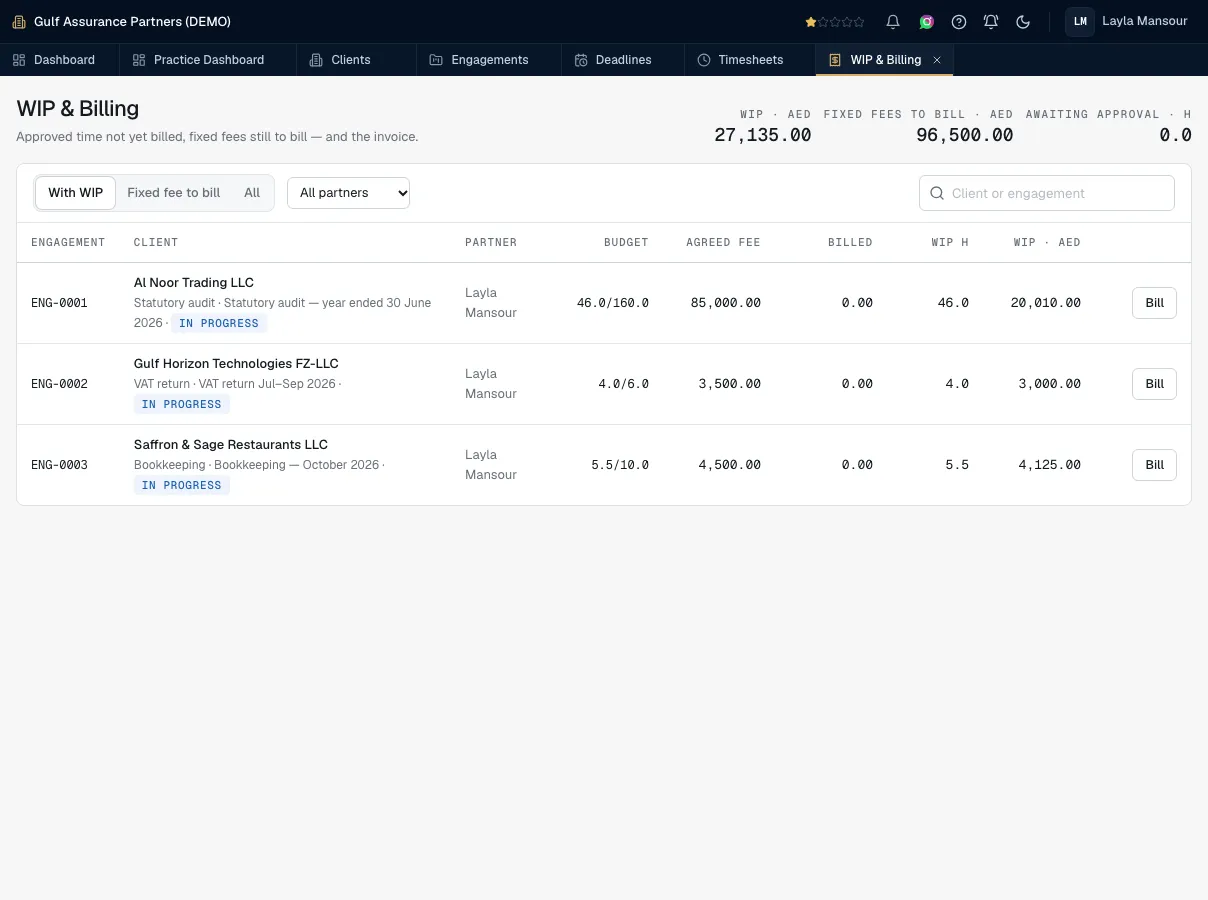
Task: Click the BILLED column header
Action: point(850,243)
